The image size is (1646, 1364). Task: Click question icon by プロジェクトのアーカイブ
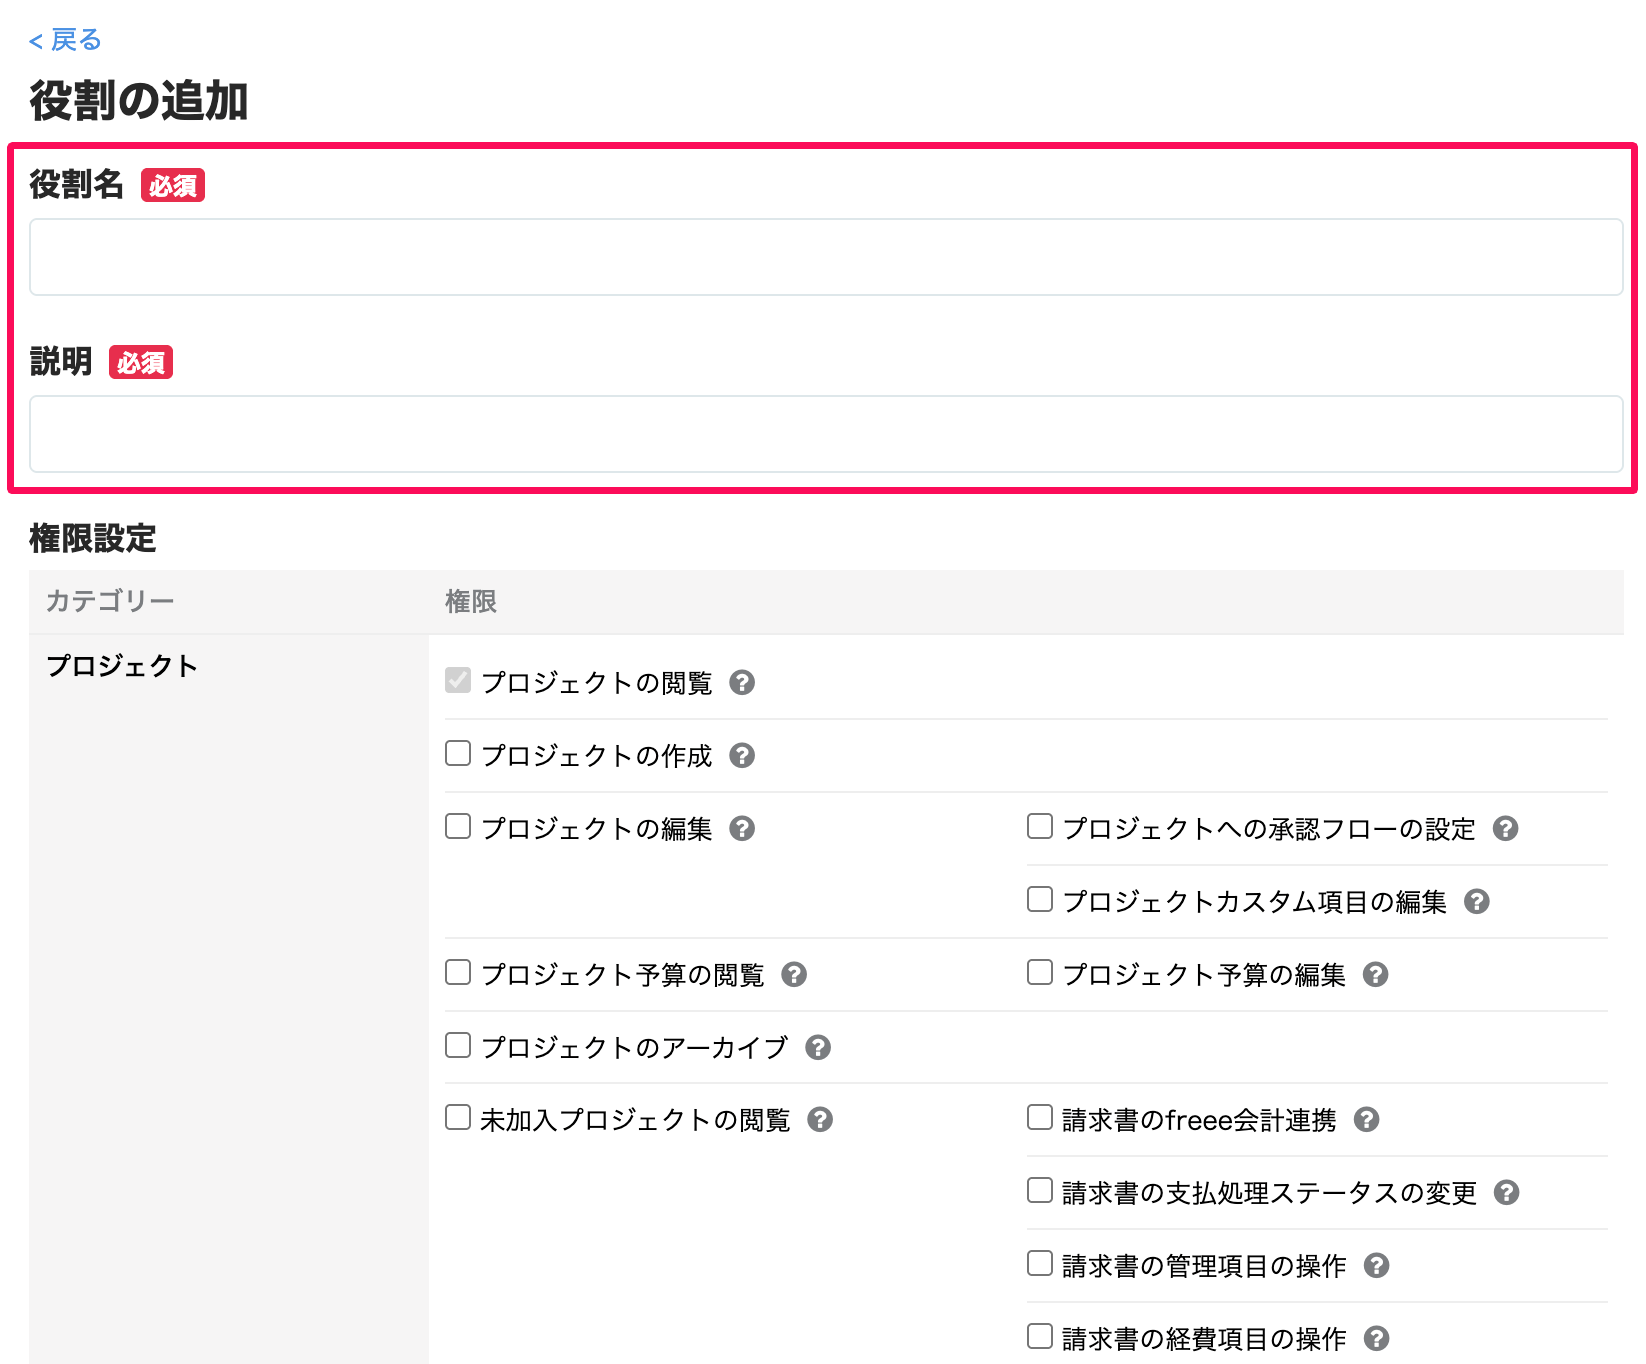(818, 1047)
